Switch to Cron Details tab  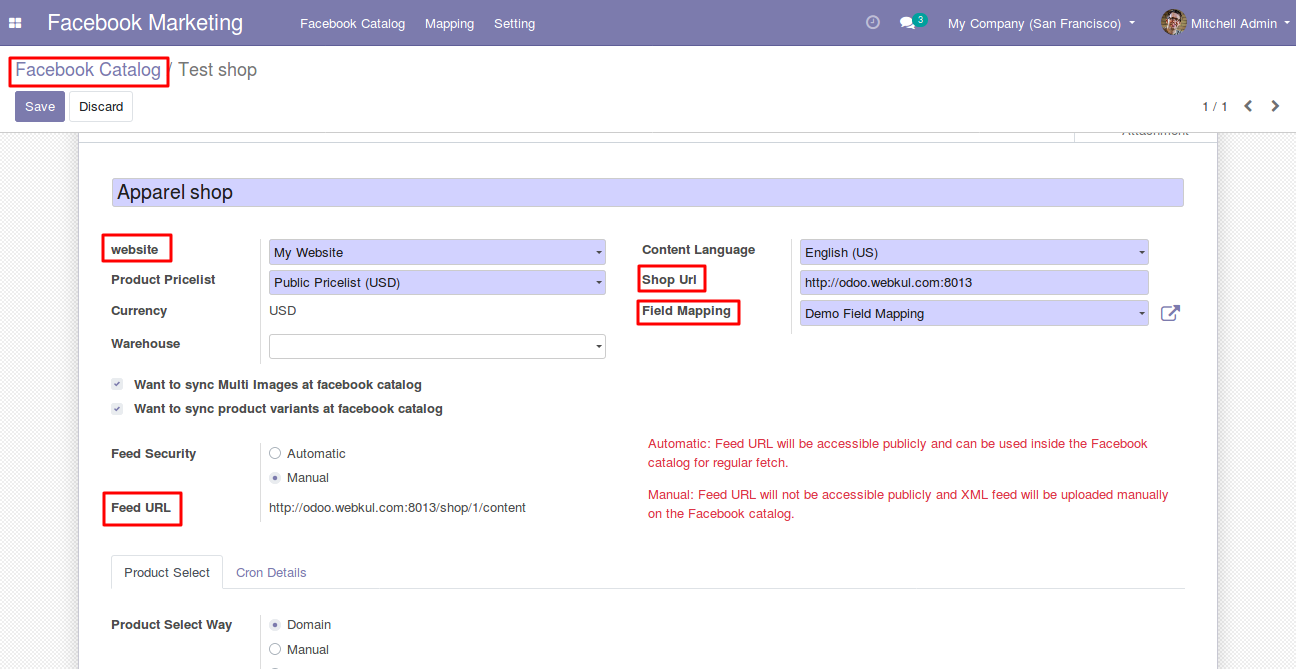coord(271,572)
